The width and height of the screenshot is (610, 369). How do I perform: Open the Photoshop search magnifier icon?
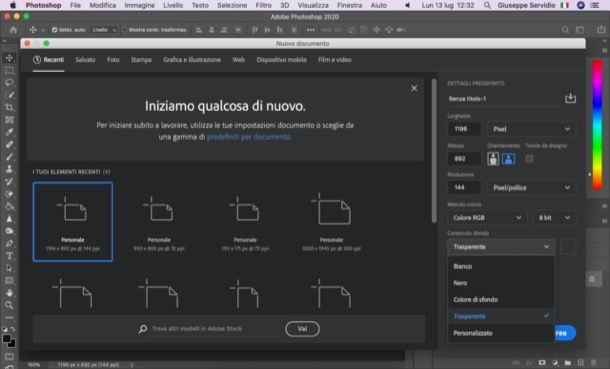[565, 30]
